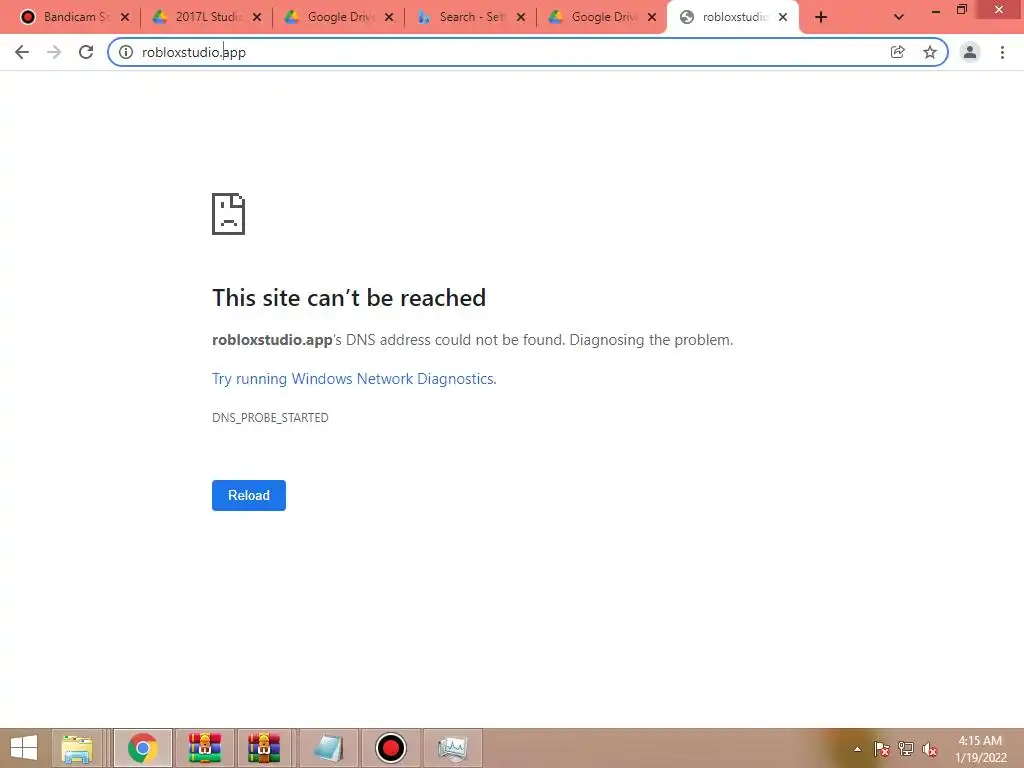Close the first Google Drive tab

[x=389, y=18]
